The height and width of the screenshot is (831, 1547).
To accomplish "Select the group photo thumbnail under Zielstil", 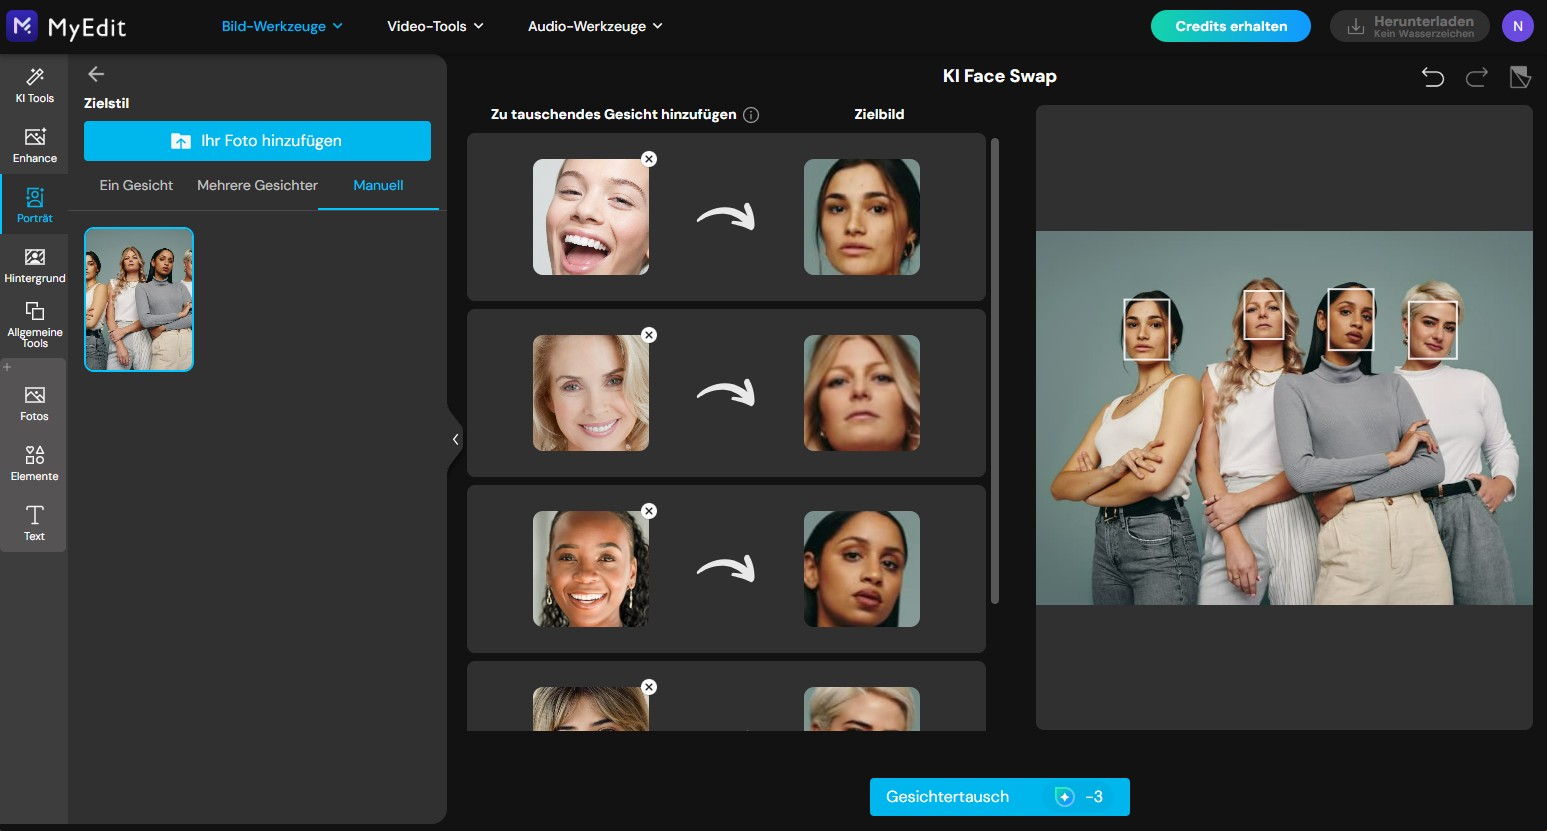I will point(139,299).
